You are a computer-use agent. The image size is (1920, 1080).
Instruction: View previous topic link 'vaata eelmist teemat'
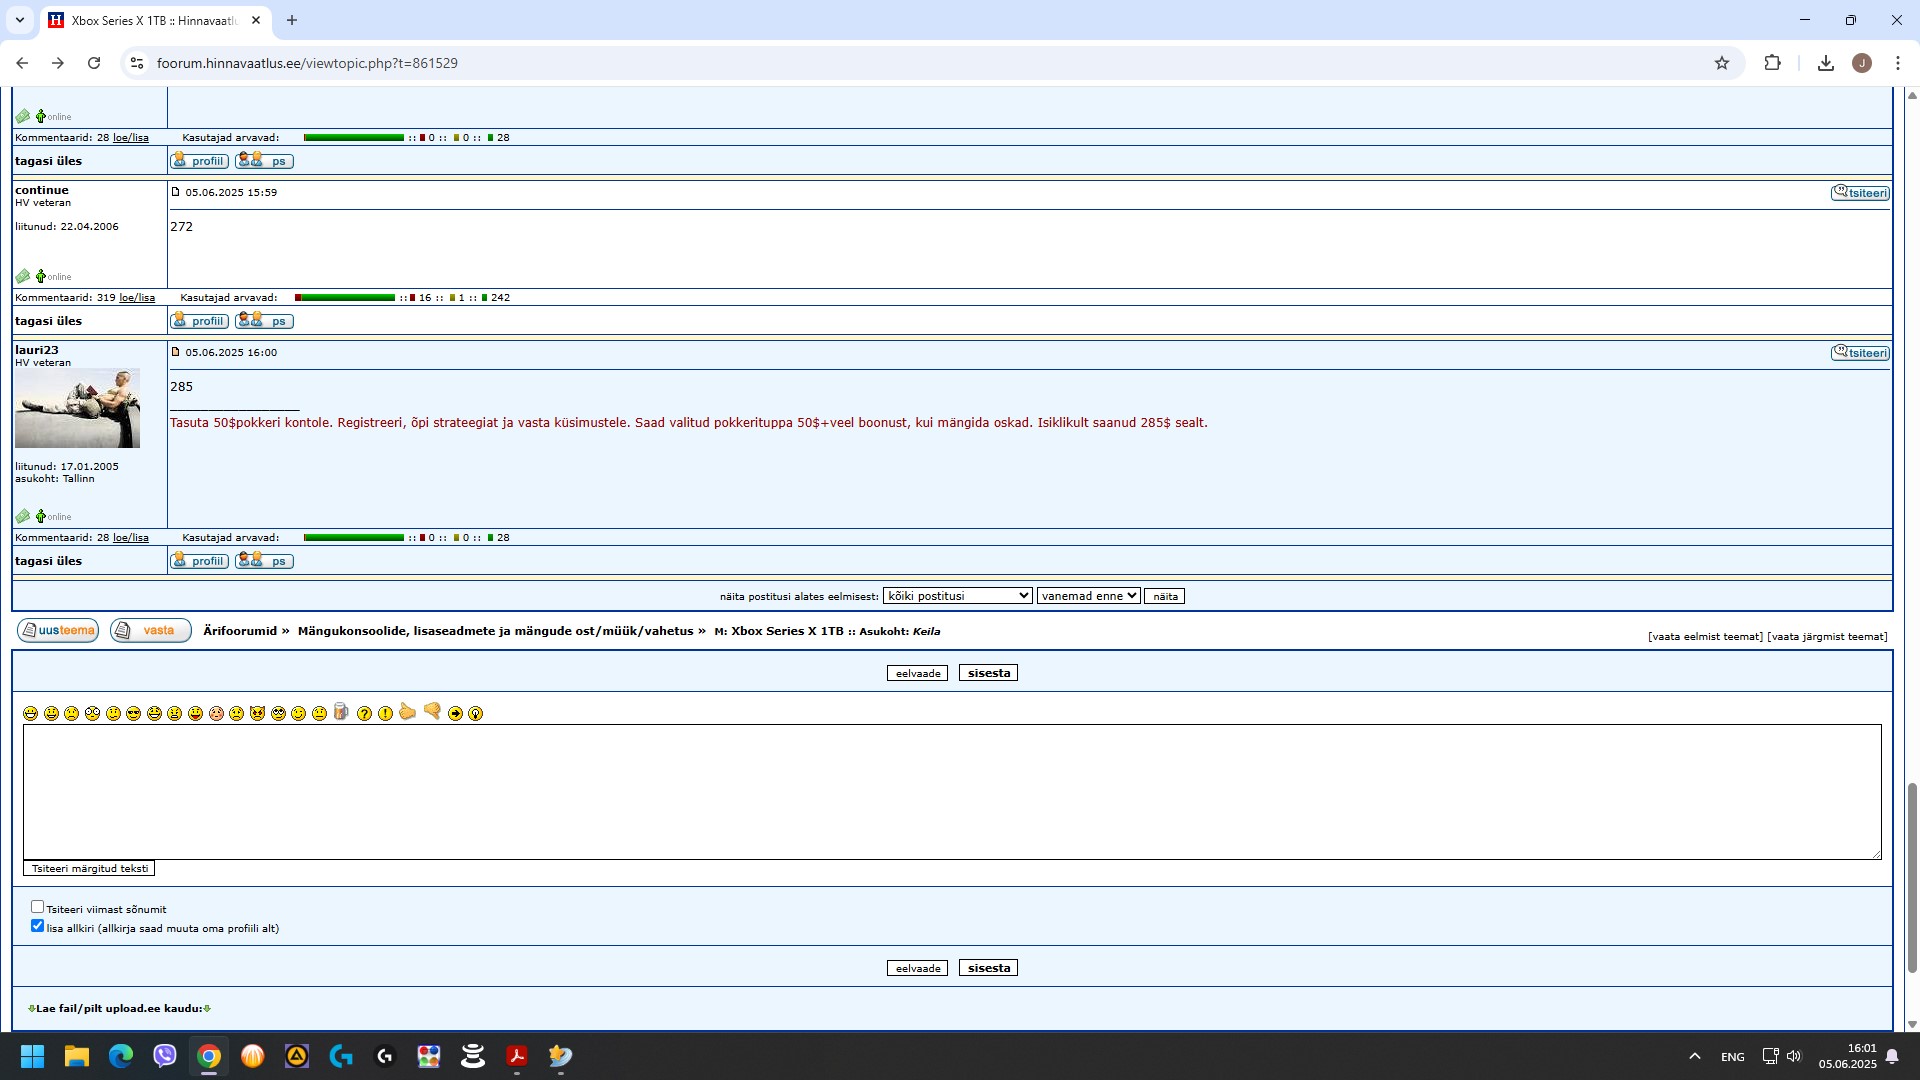[1705, 636]
